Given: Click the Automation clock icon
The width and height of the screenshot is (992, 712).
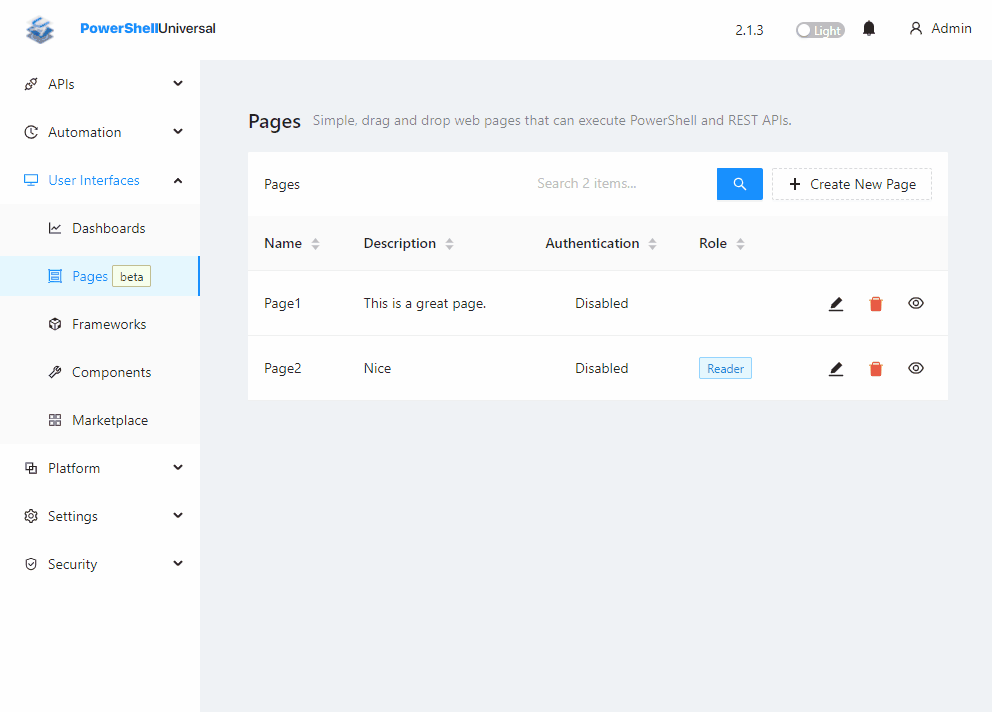Looking at the screenshot, I should tap(30, 132).
